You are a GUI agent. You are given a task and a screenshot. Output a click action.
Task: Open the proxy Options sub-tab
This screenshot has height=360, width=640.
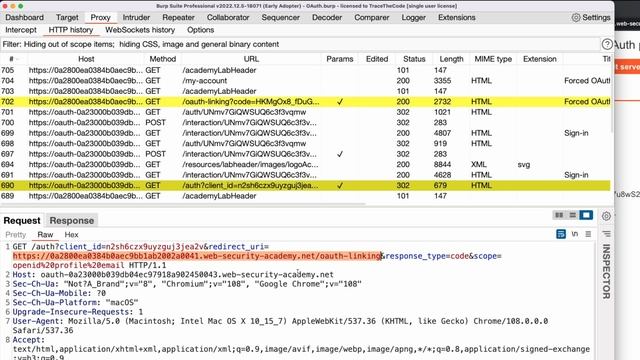200,30
